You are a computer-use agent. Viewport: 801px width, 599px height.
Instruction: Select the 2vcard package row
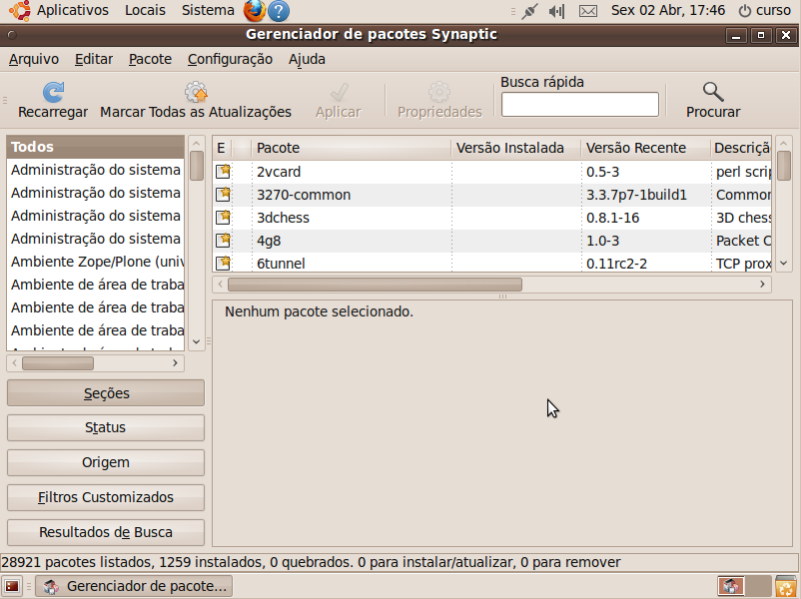coord(492,172)
